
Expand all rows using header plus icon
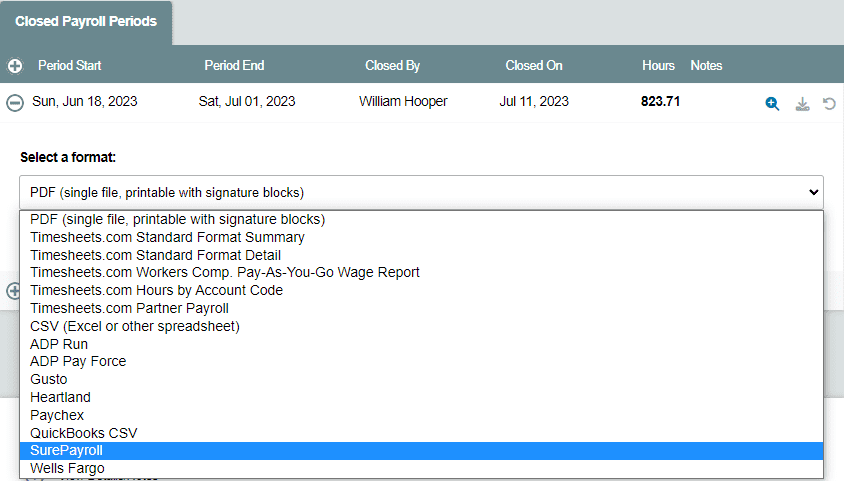coord(15,66)
